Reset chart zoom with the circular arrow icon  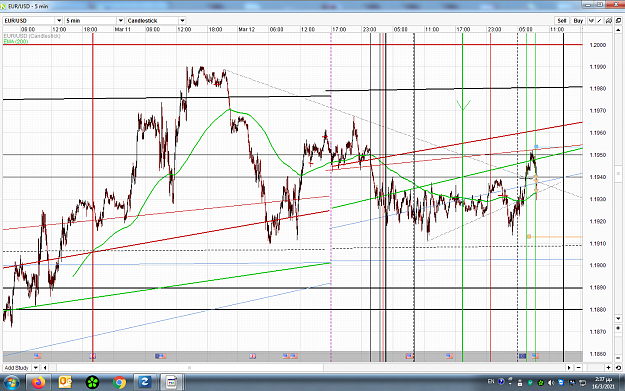(x=619, y=368)
